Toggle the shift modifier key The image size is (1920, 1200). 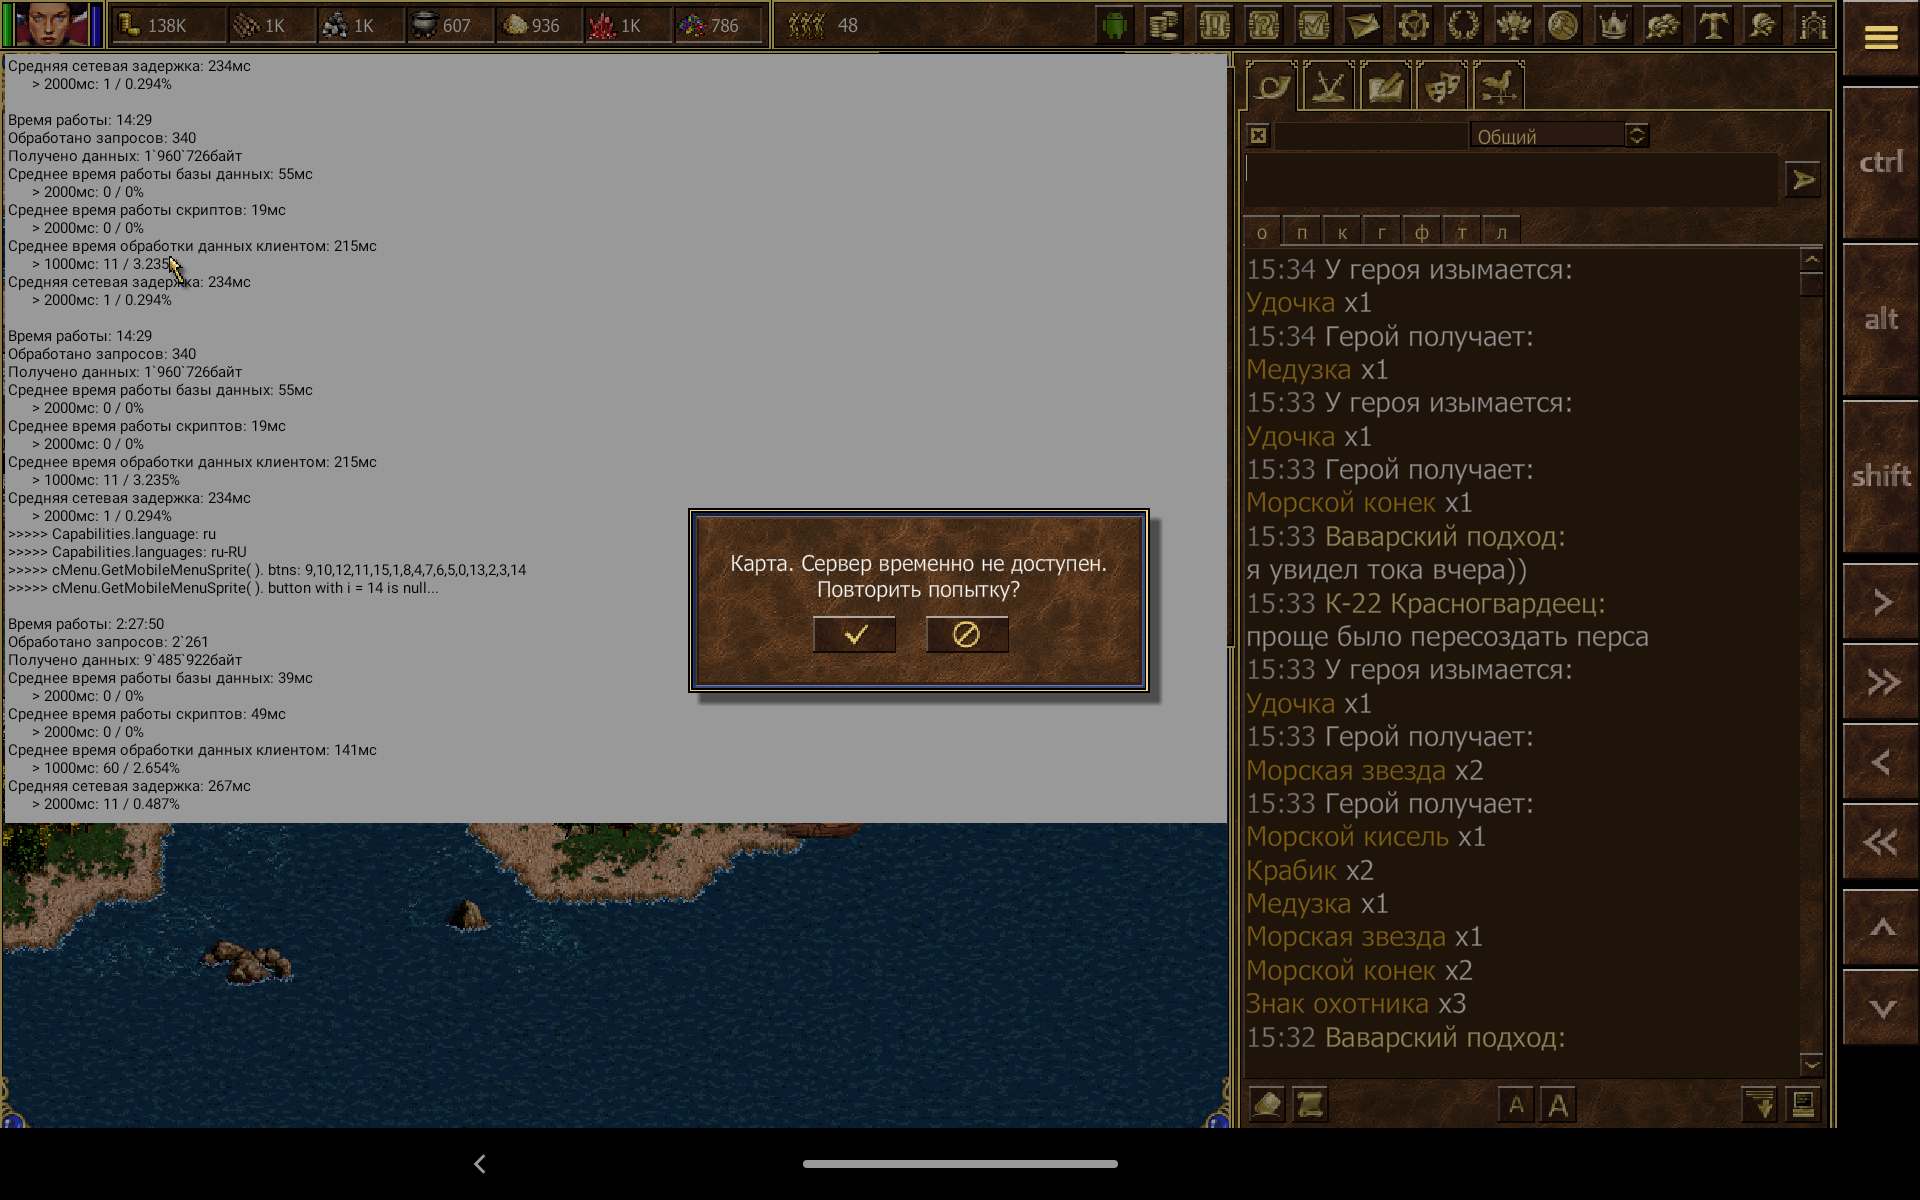(x=1880, y=476)
